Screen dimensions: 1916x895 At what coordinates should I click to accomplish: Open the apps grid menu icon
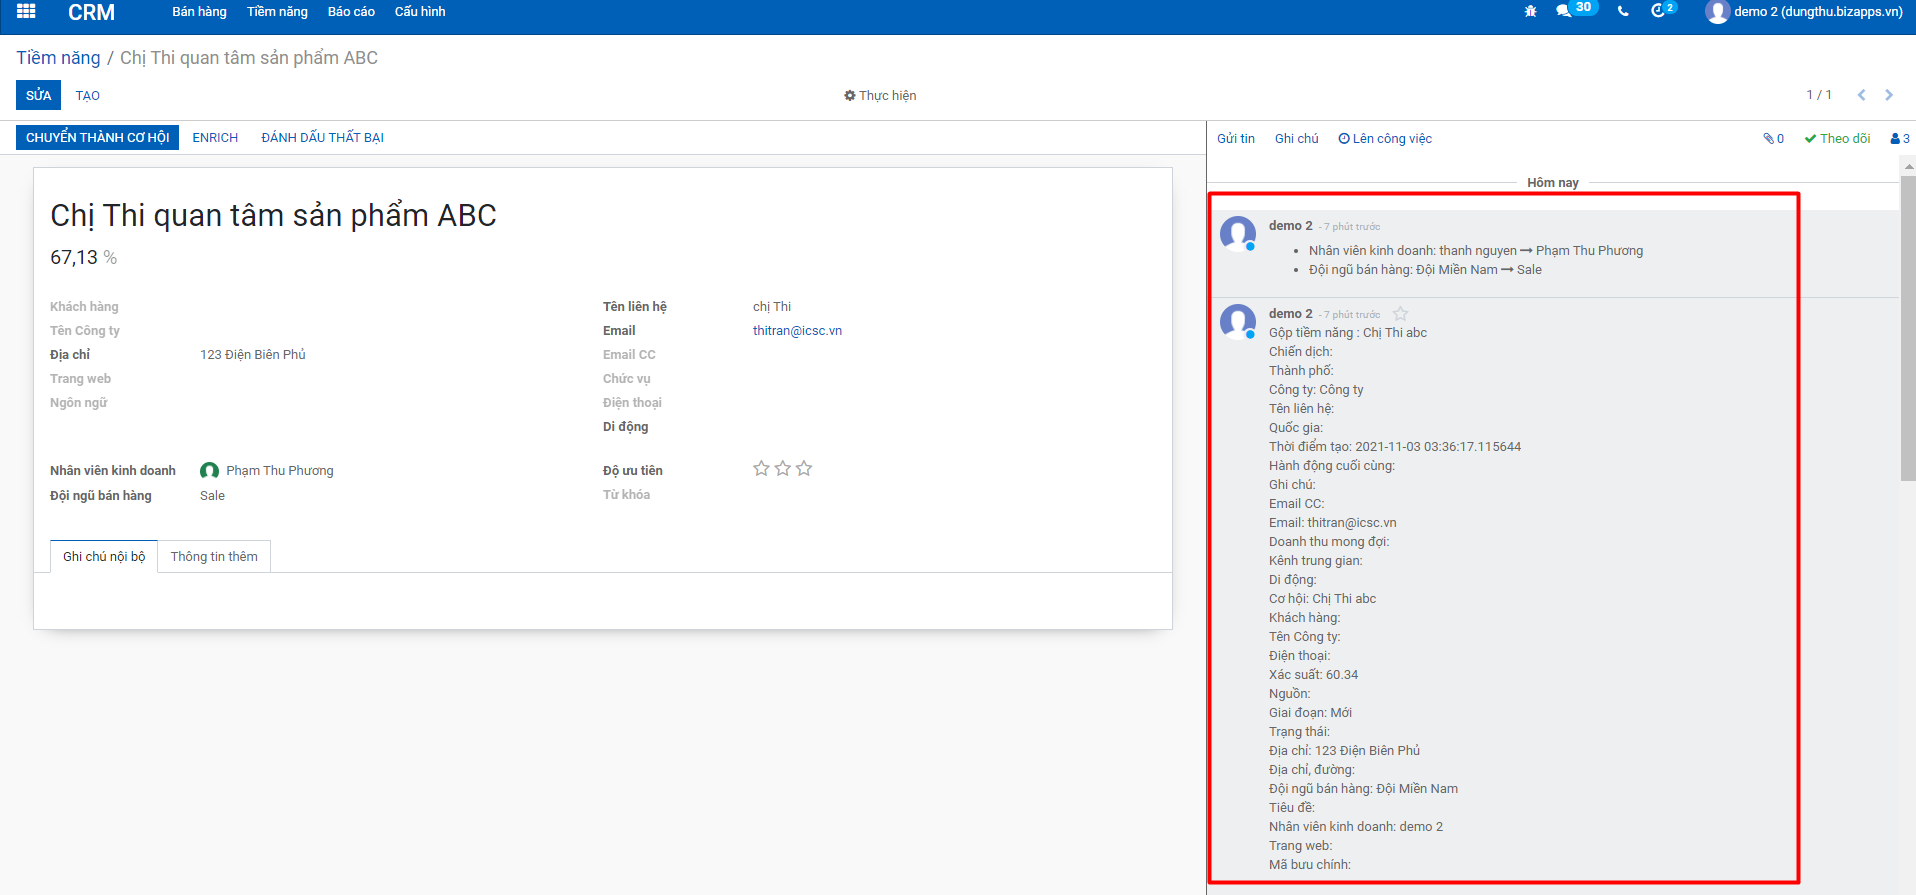coord(26,12)
